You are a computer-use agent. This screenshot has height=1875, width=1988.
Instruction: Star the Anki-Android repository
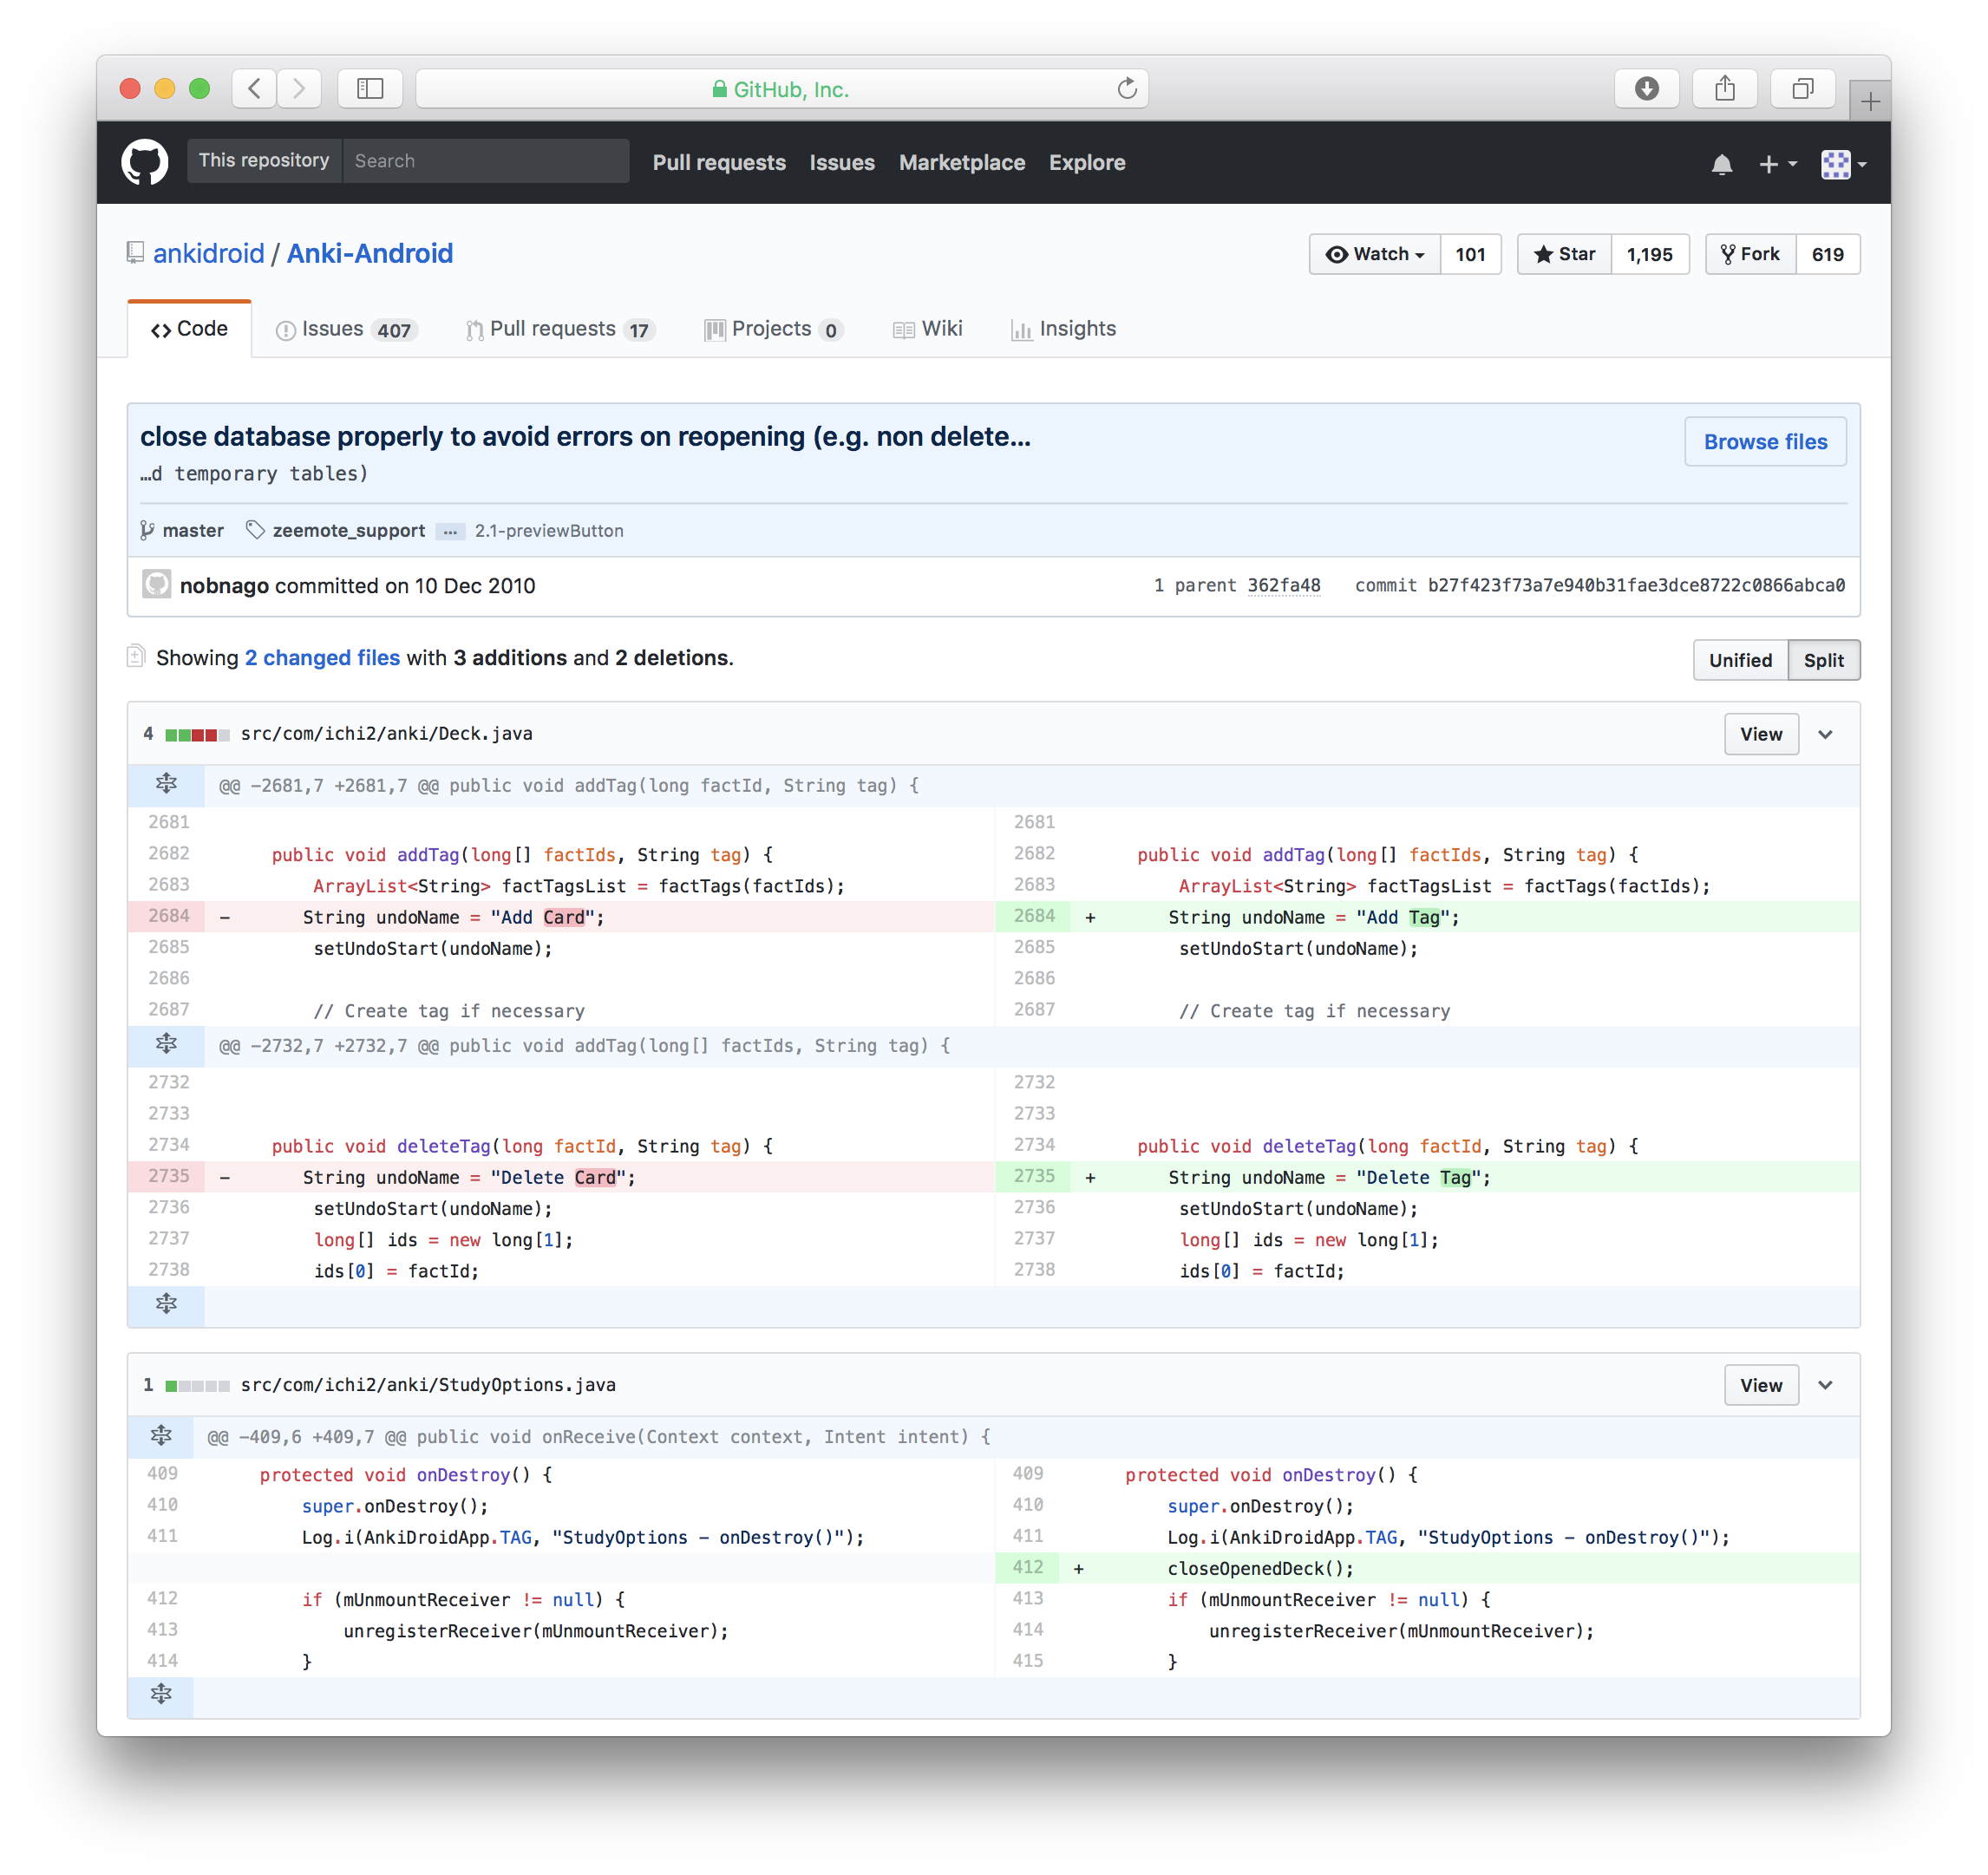1564,254
